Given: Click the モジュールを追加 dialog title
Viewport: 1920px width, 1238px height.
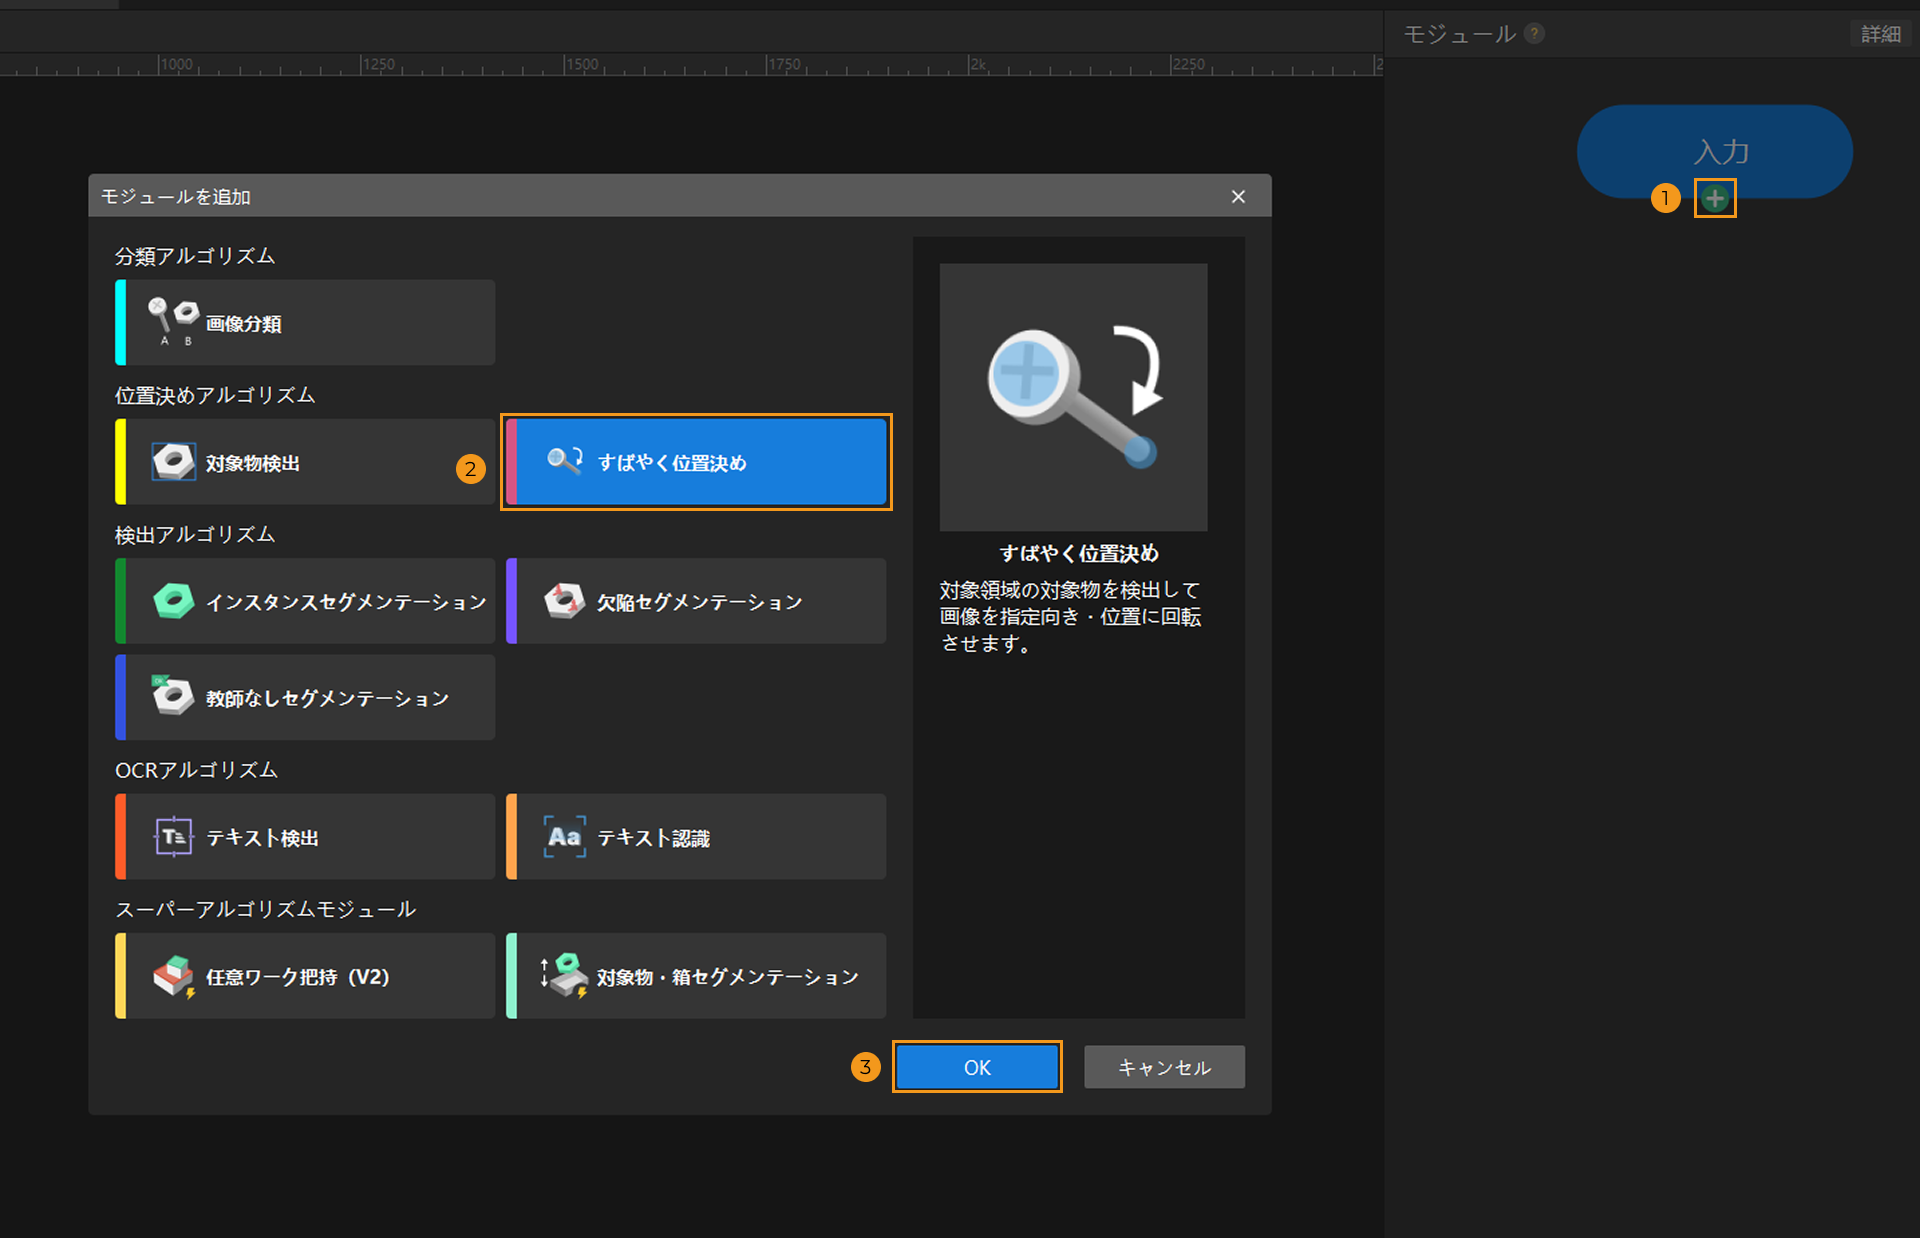Looking at the screenshot, I should click(176, 197).
